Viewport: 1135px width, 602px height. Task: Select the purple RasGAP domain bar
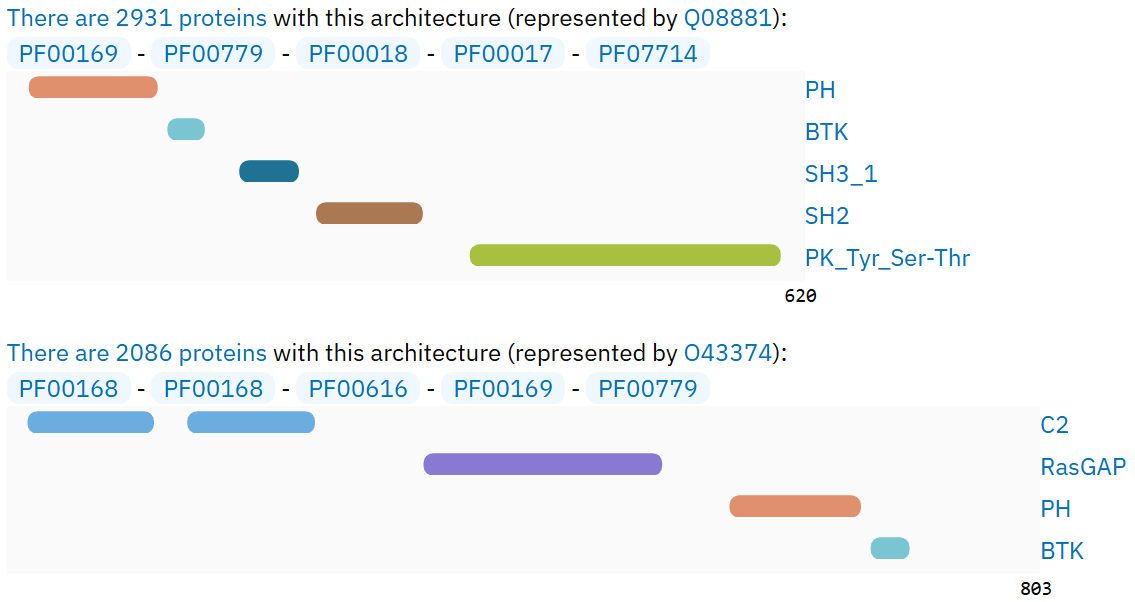point(543,465)
